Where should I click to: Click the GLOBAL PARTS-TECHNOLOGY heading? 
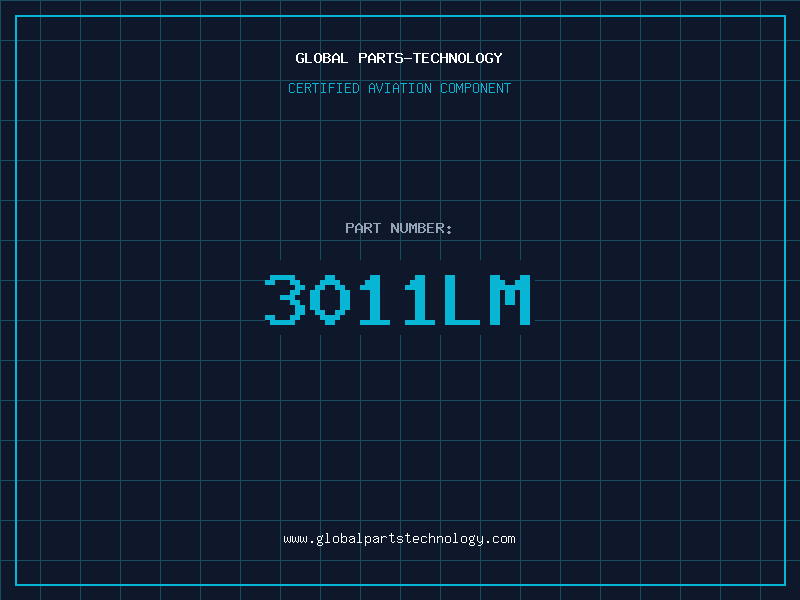point(399,58)
